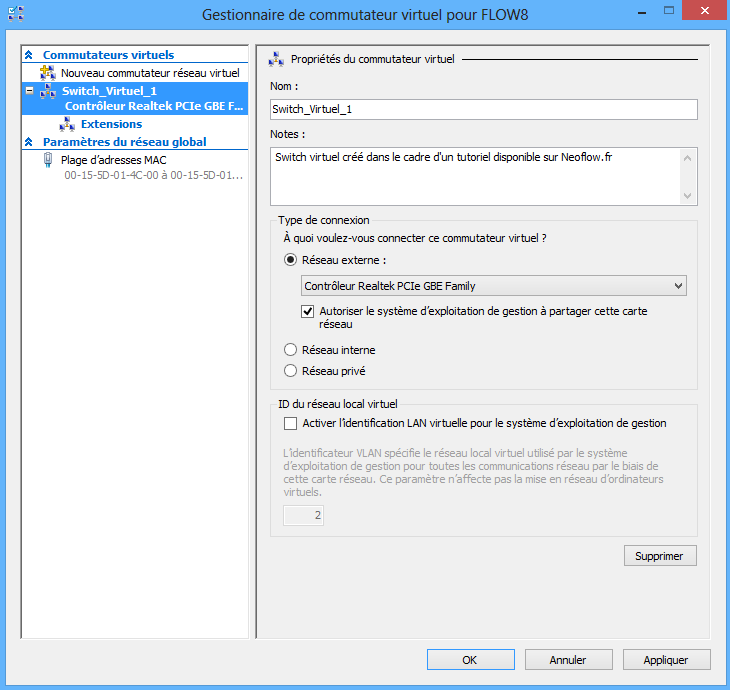Click the Switch_Virtuel_1 switch icon

[47, 91]
